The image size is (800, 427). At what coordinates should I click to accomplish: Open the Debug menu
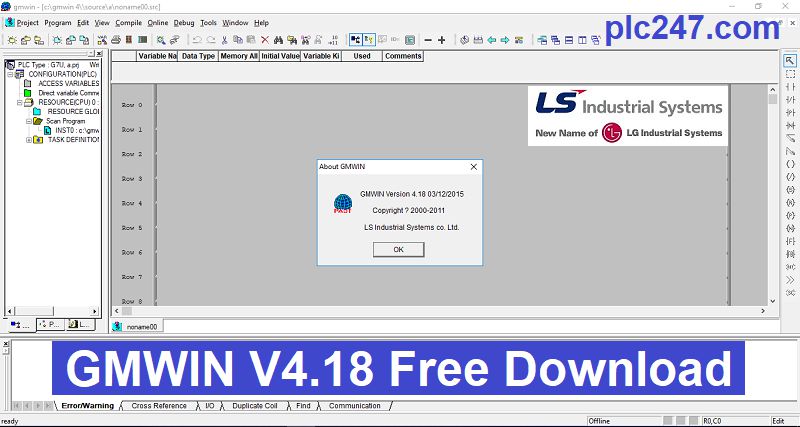184,23
